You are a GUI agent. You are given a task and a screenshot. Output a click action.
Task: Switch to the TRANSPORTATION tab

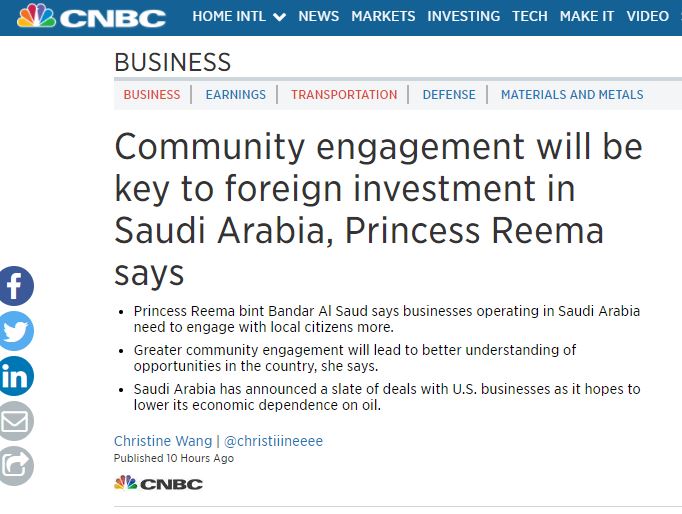344,94
